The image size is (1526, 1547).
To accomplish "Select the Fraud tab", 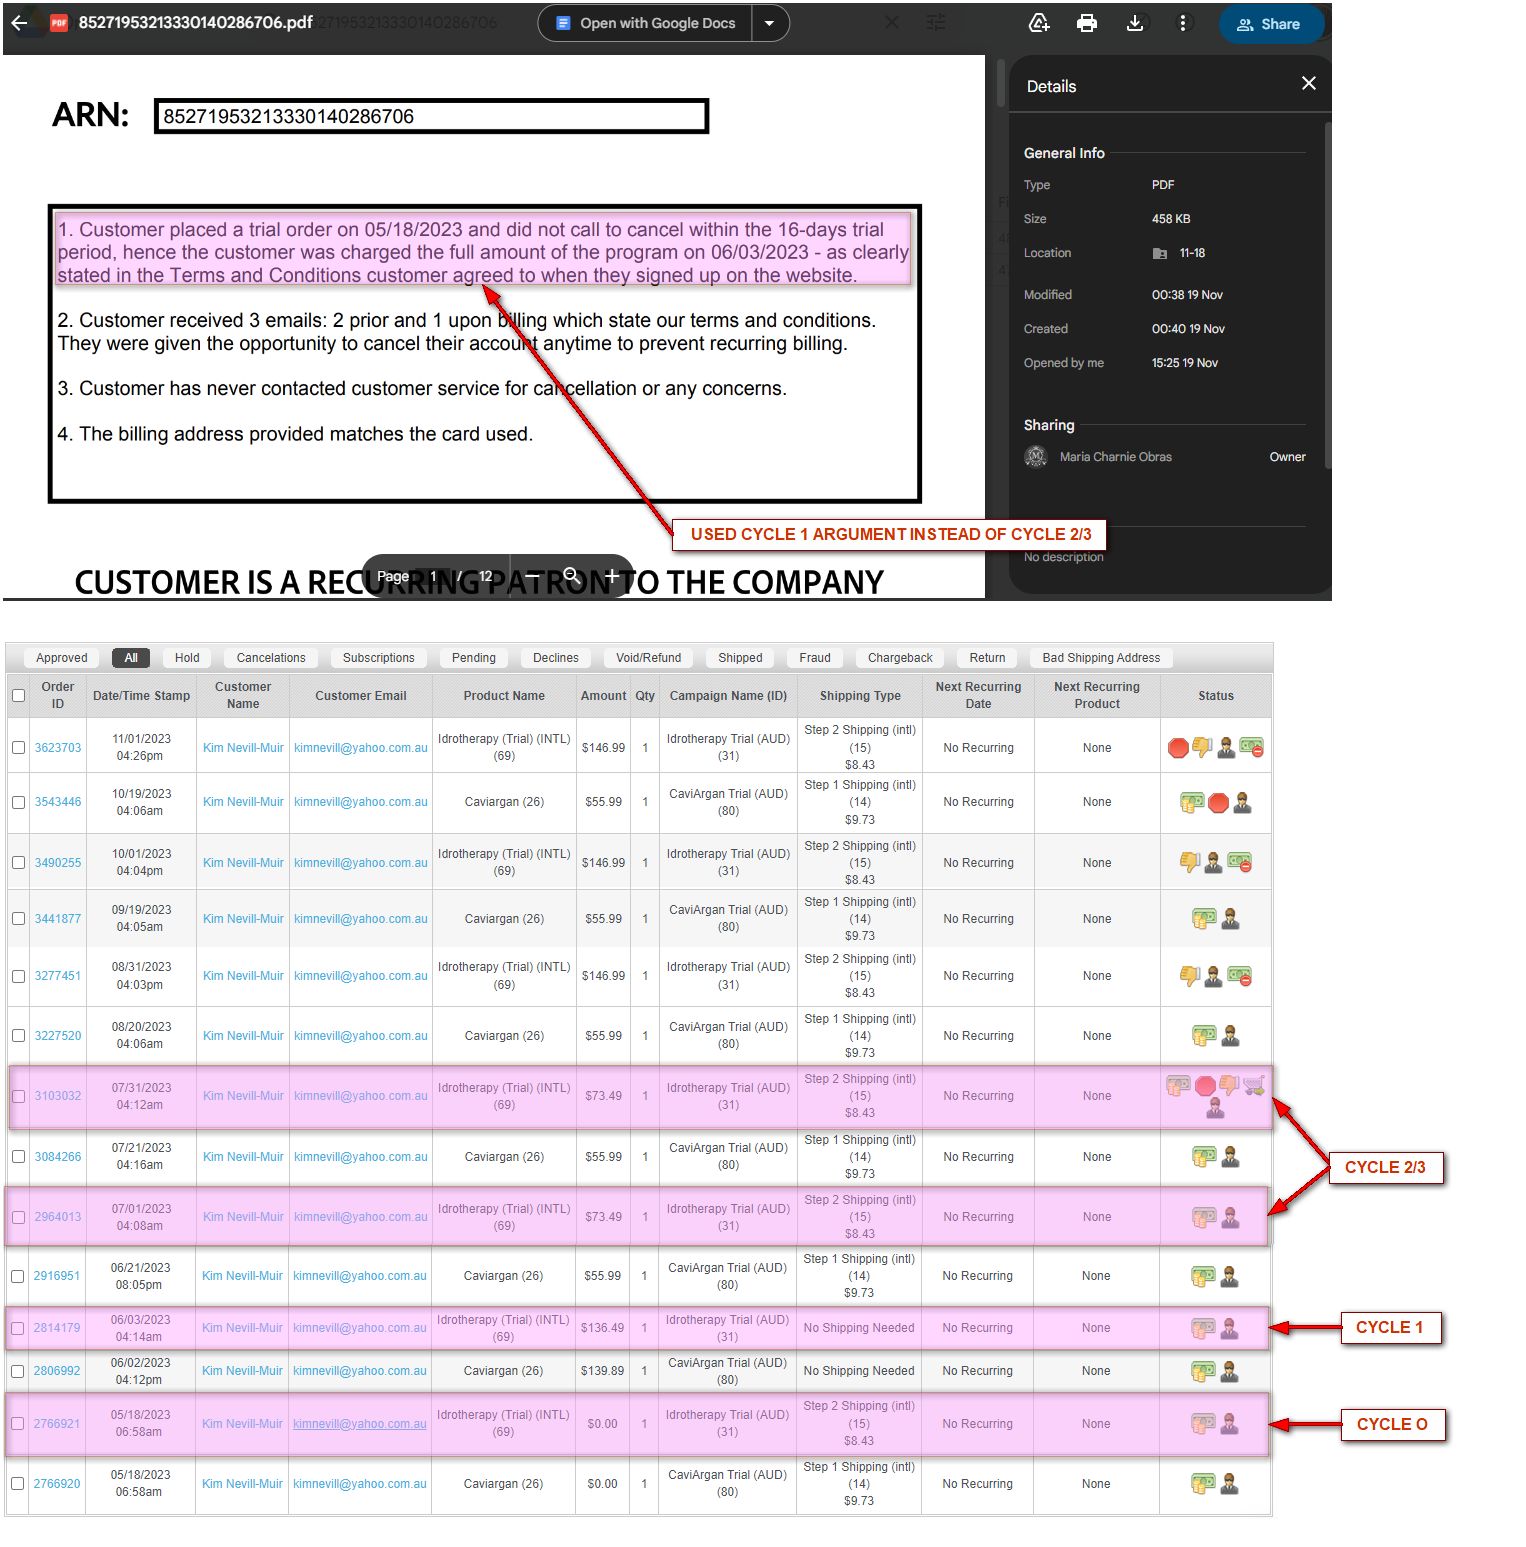I will (815, 657).
